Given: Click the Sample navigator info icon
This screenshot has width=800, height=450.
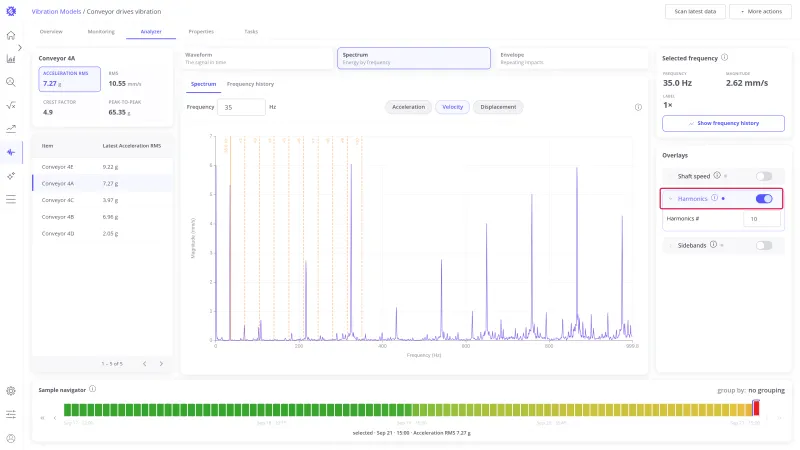Looking at the screenshot, I should tap(92, 389).
